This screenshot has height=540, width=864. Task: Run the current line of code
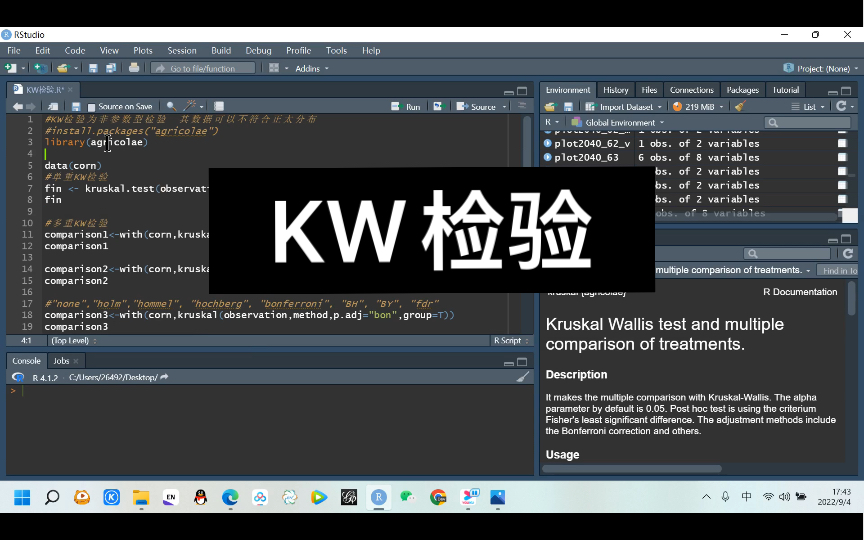point(406,106)
